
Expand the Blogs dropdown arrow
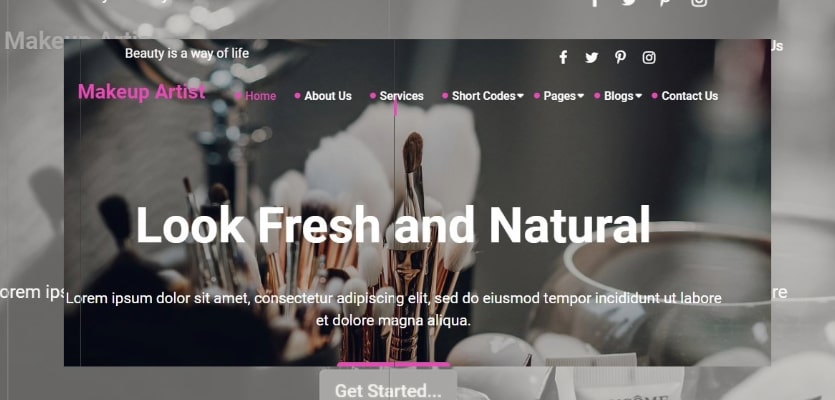(x=638, y=96)
